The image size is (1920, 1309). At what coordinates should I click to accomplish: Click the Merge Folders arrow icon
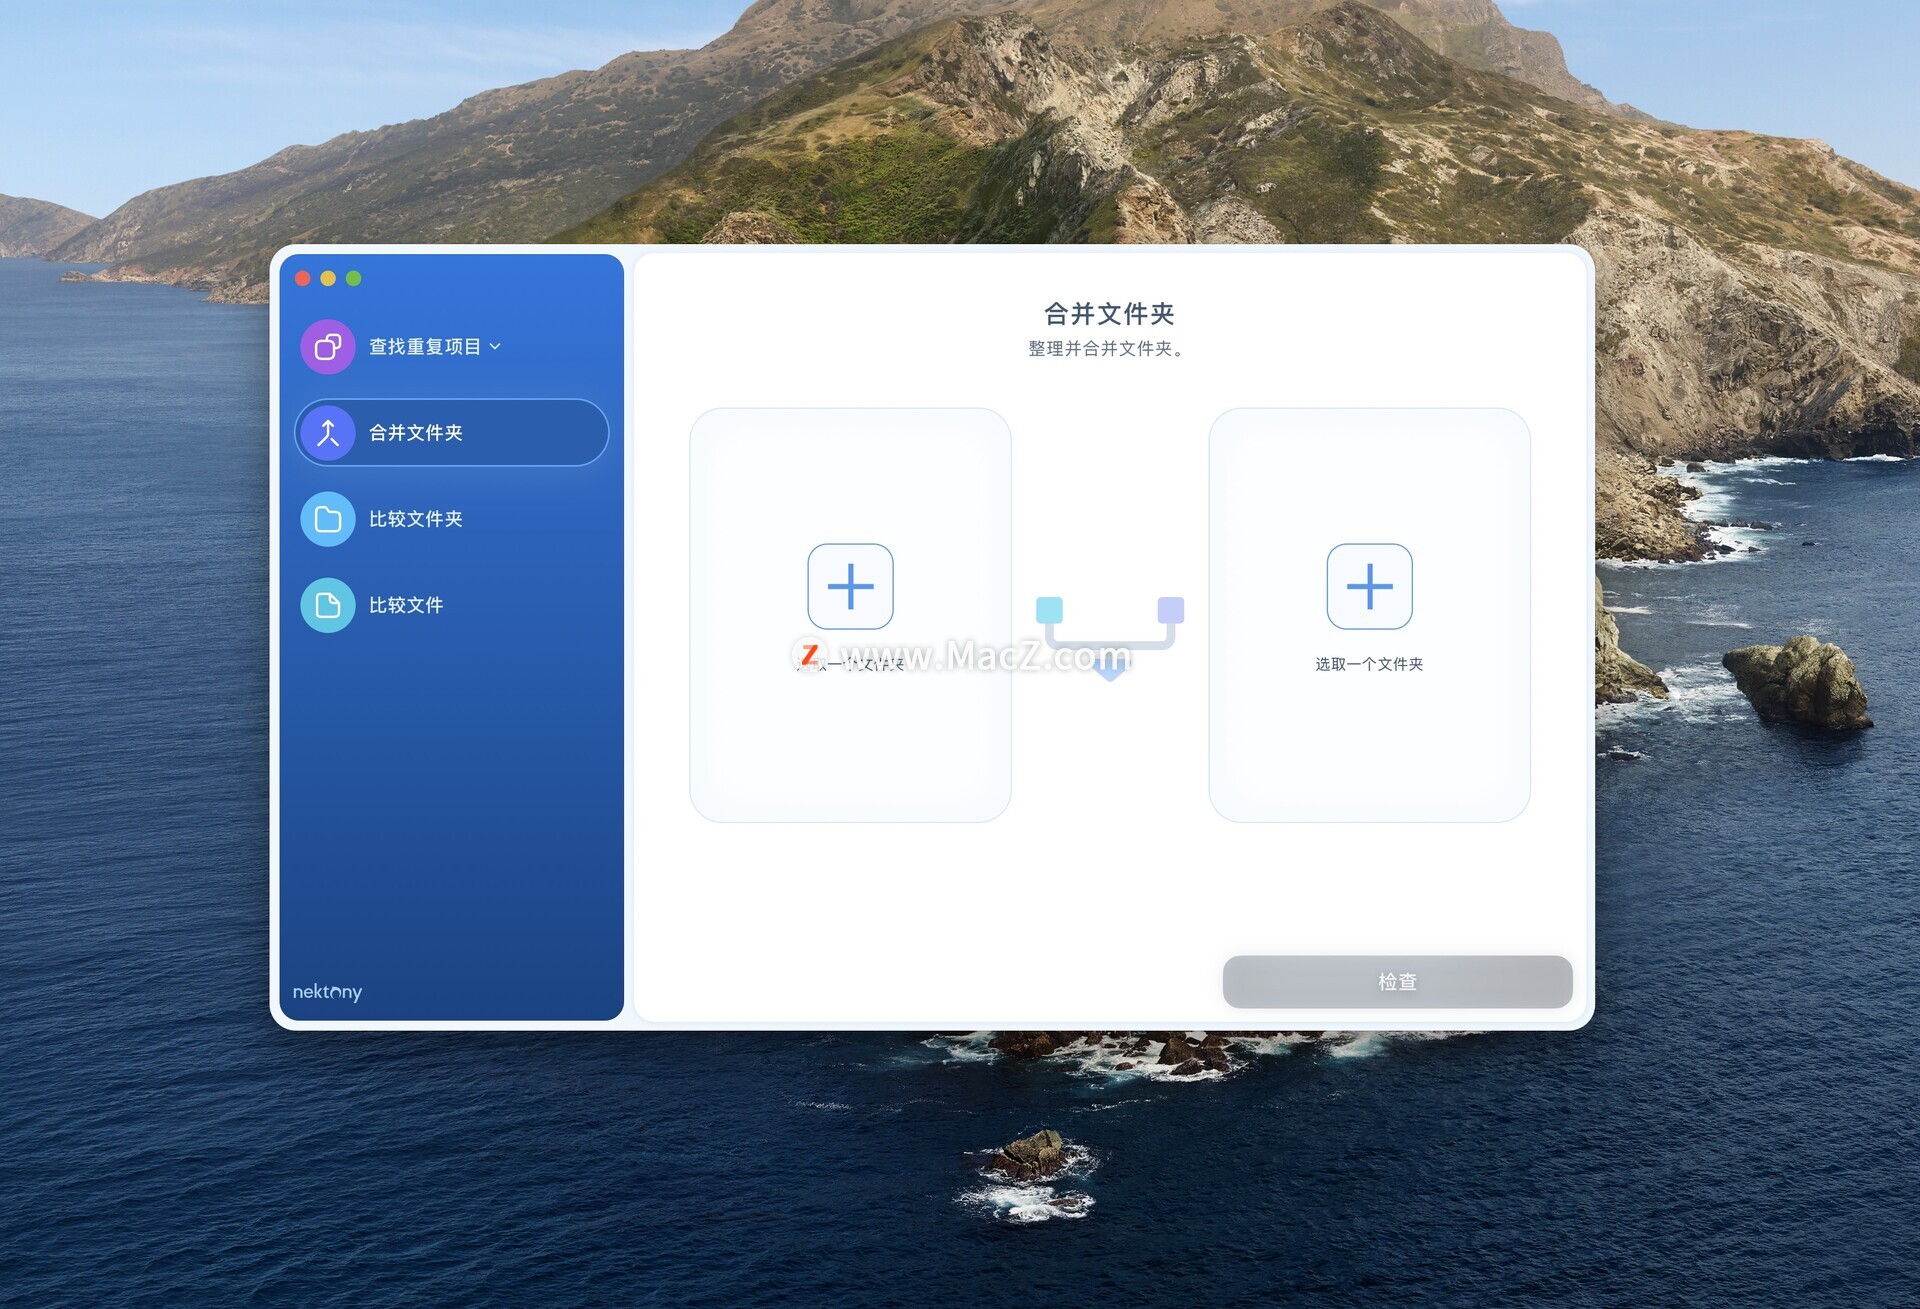[328, 433]
